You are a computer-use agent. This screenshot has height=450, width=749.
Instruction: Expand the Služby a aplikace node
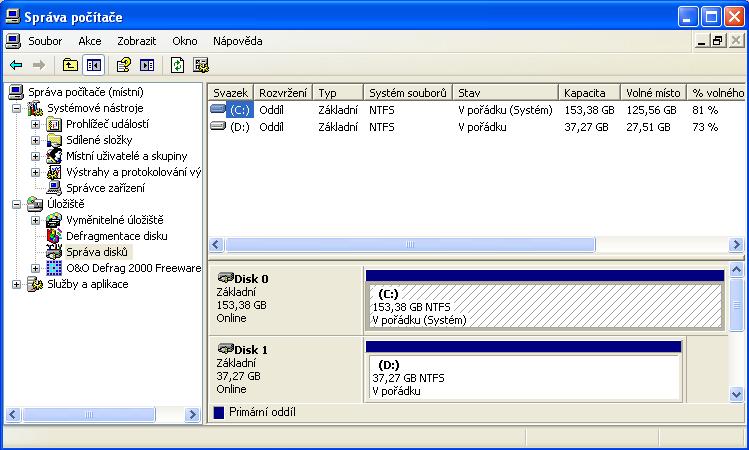coord(17,284)
